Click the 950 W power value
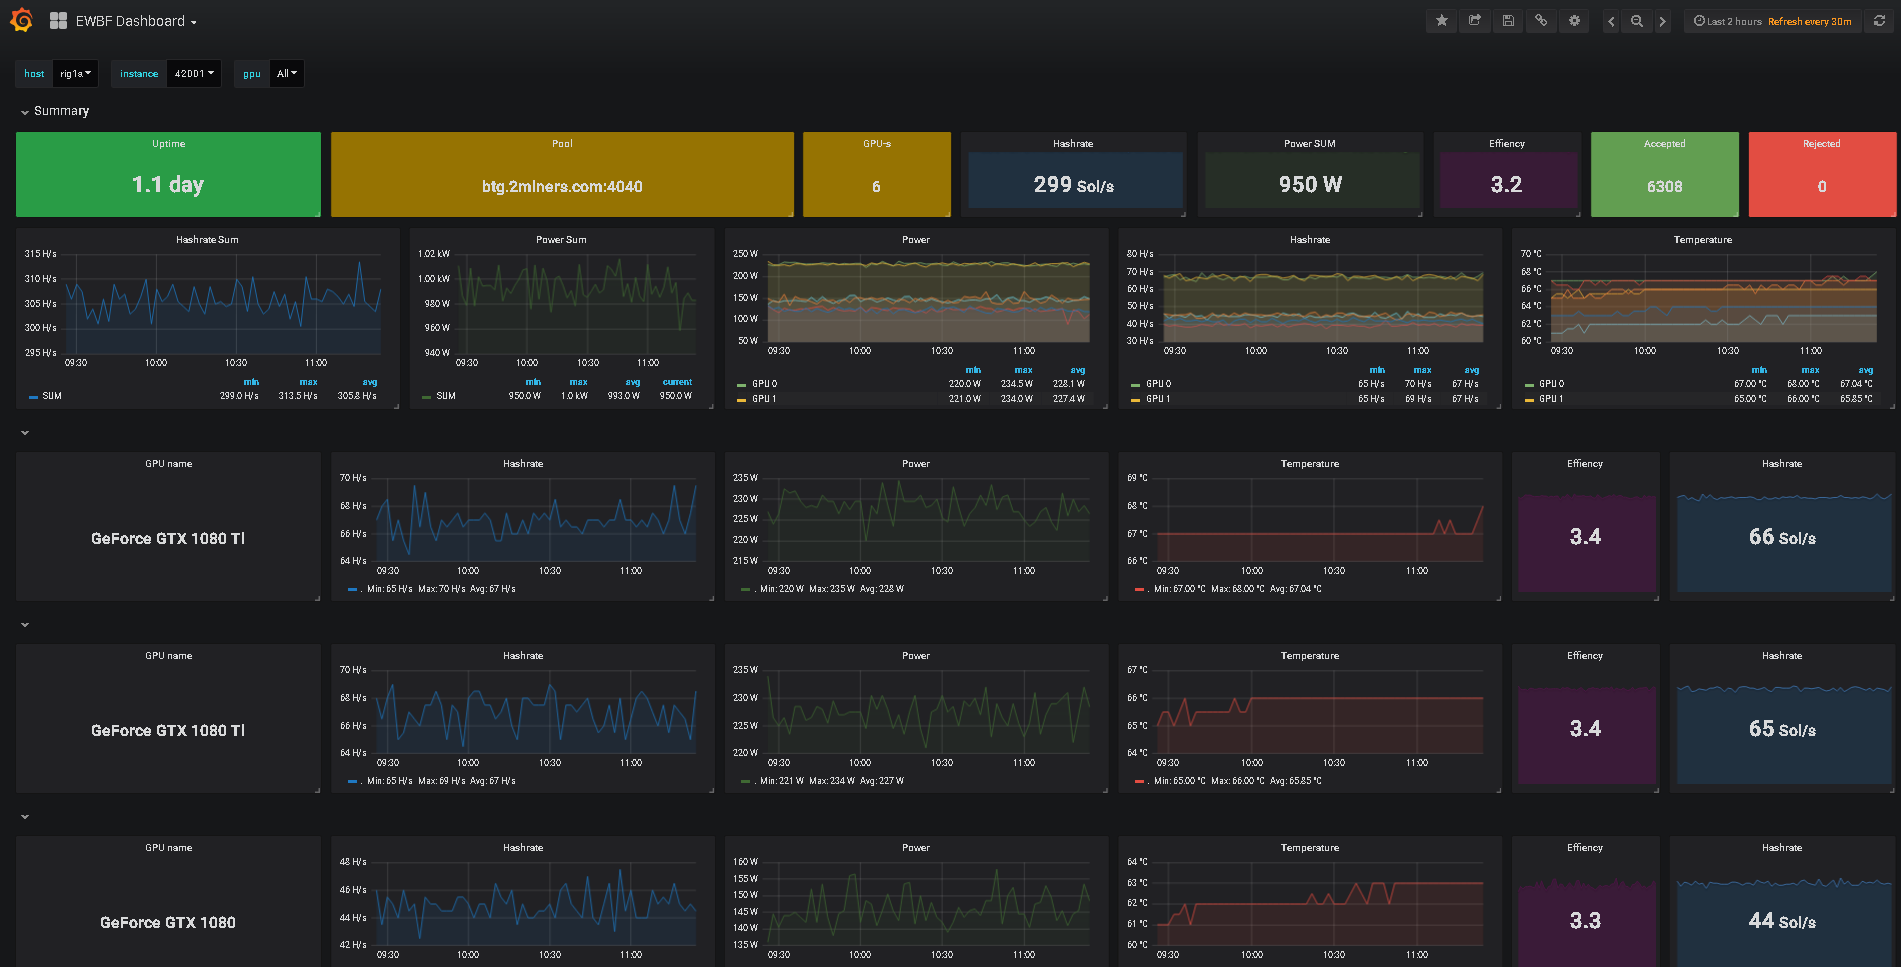 1310,184
